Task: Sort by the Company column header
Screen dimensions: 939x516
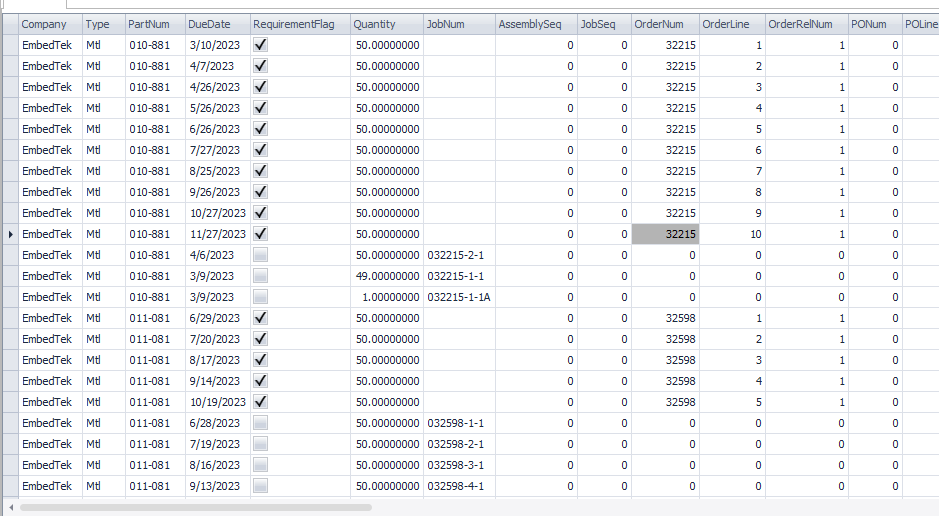Action: [x=50, y=25]
